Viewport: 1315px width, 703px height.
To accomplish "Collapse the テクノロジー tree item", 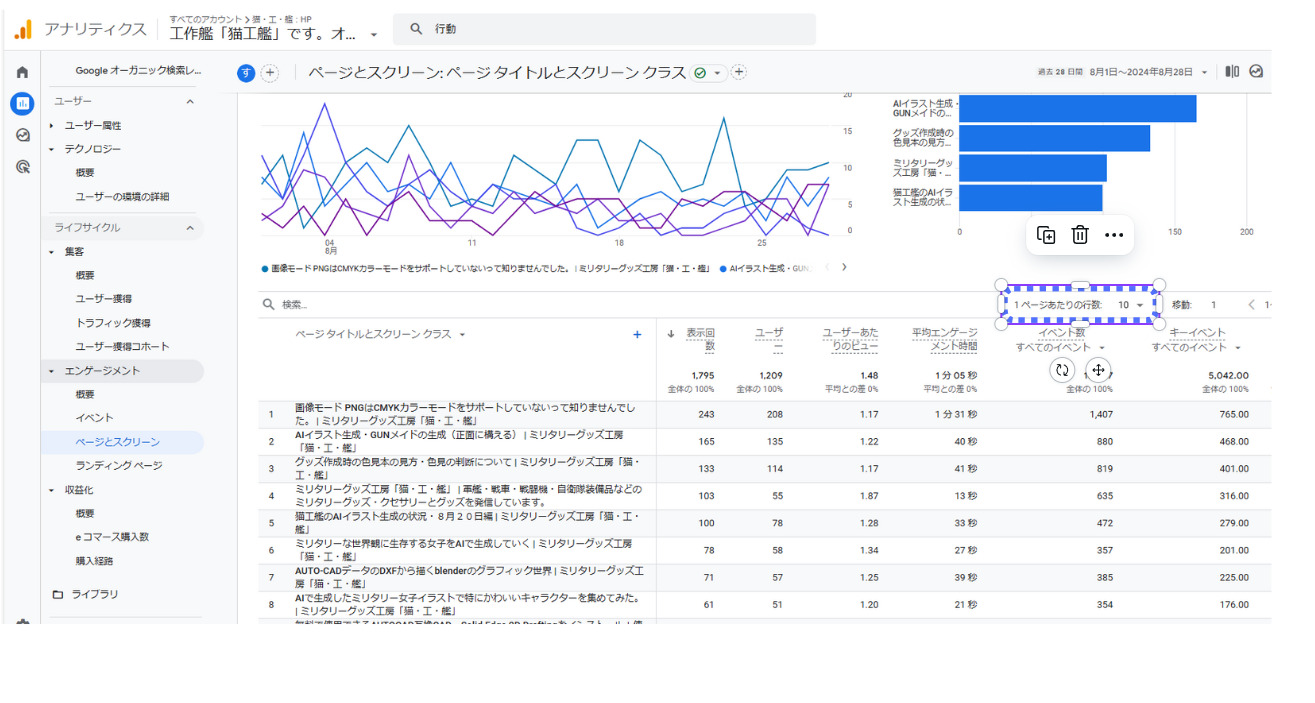I will [x=52, y=150].
